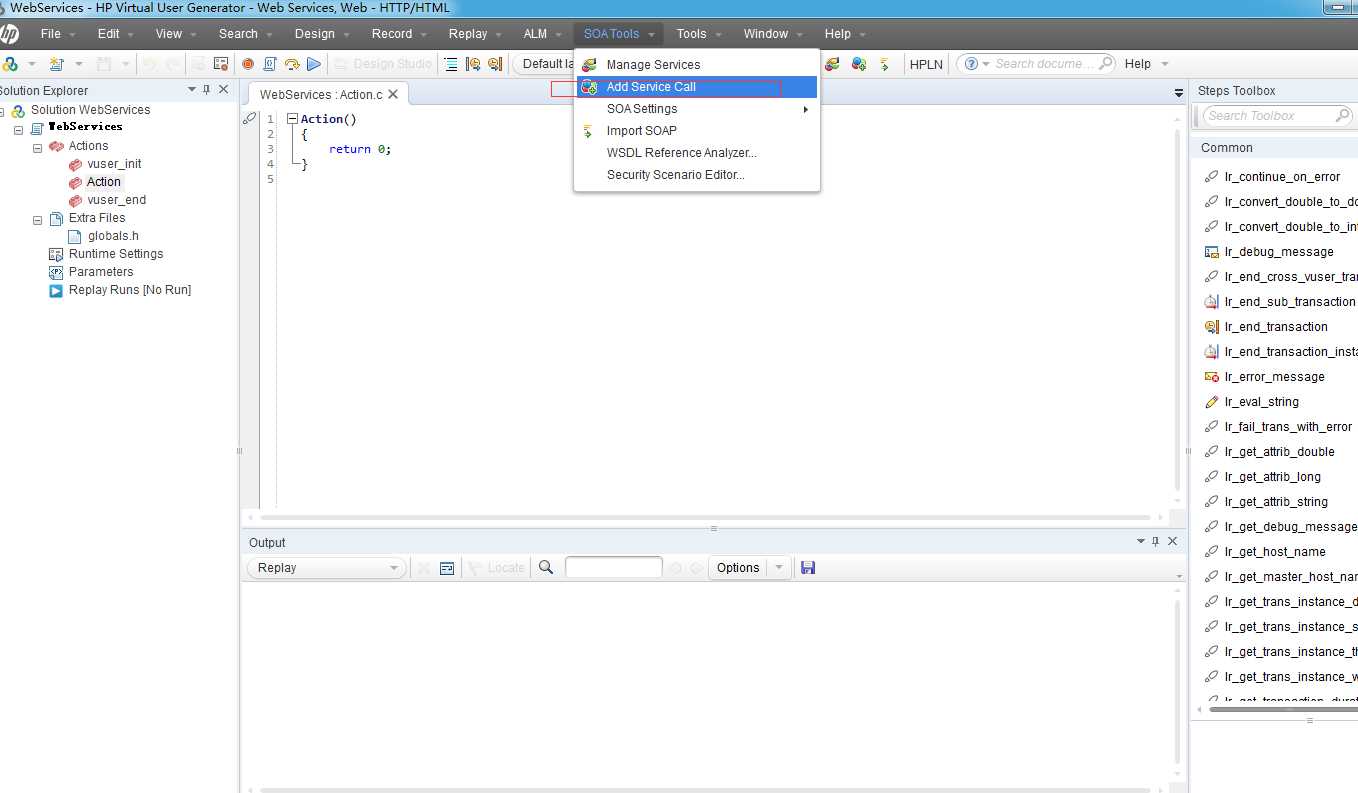The height and width of the screenshot is (793, 1358).
Task: Click the lr_error_message step icon
Action: 1211,377
